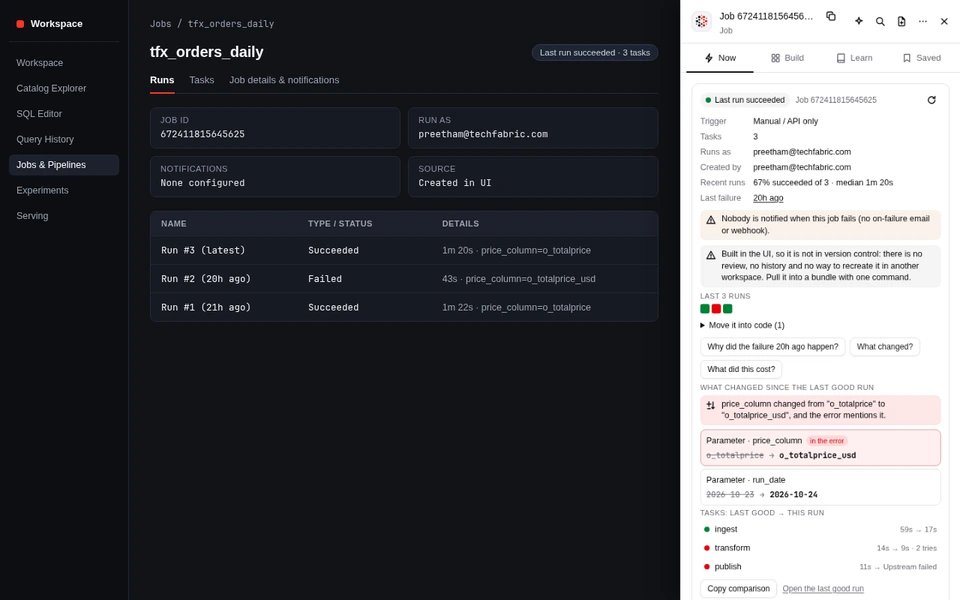
Task: Click the '20h ago' last failure link
Action: click(768, 198)
